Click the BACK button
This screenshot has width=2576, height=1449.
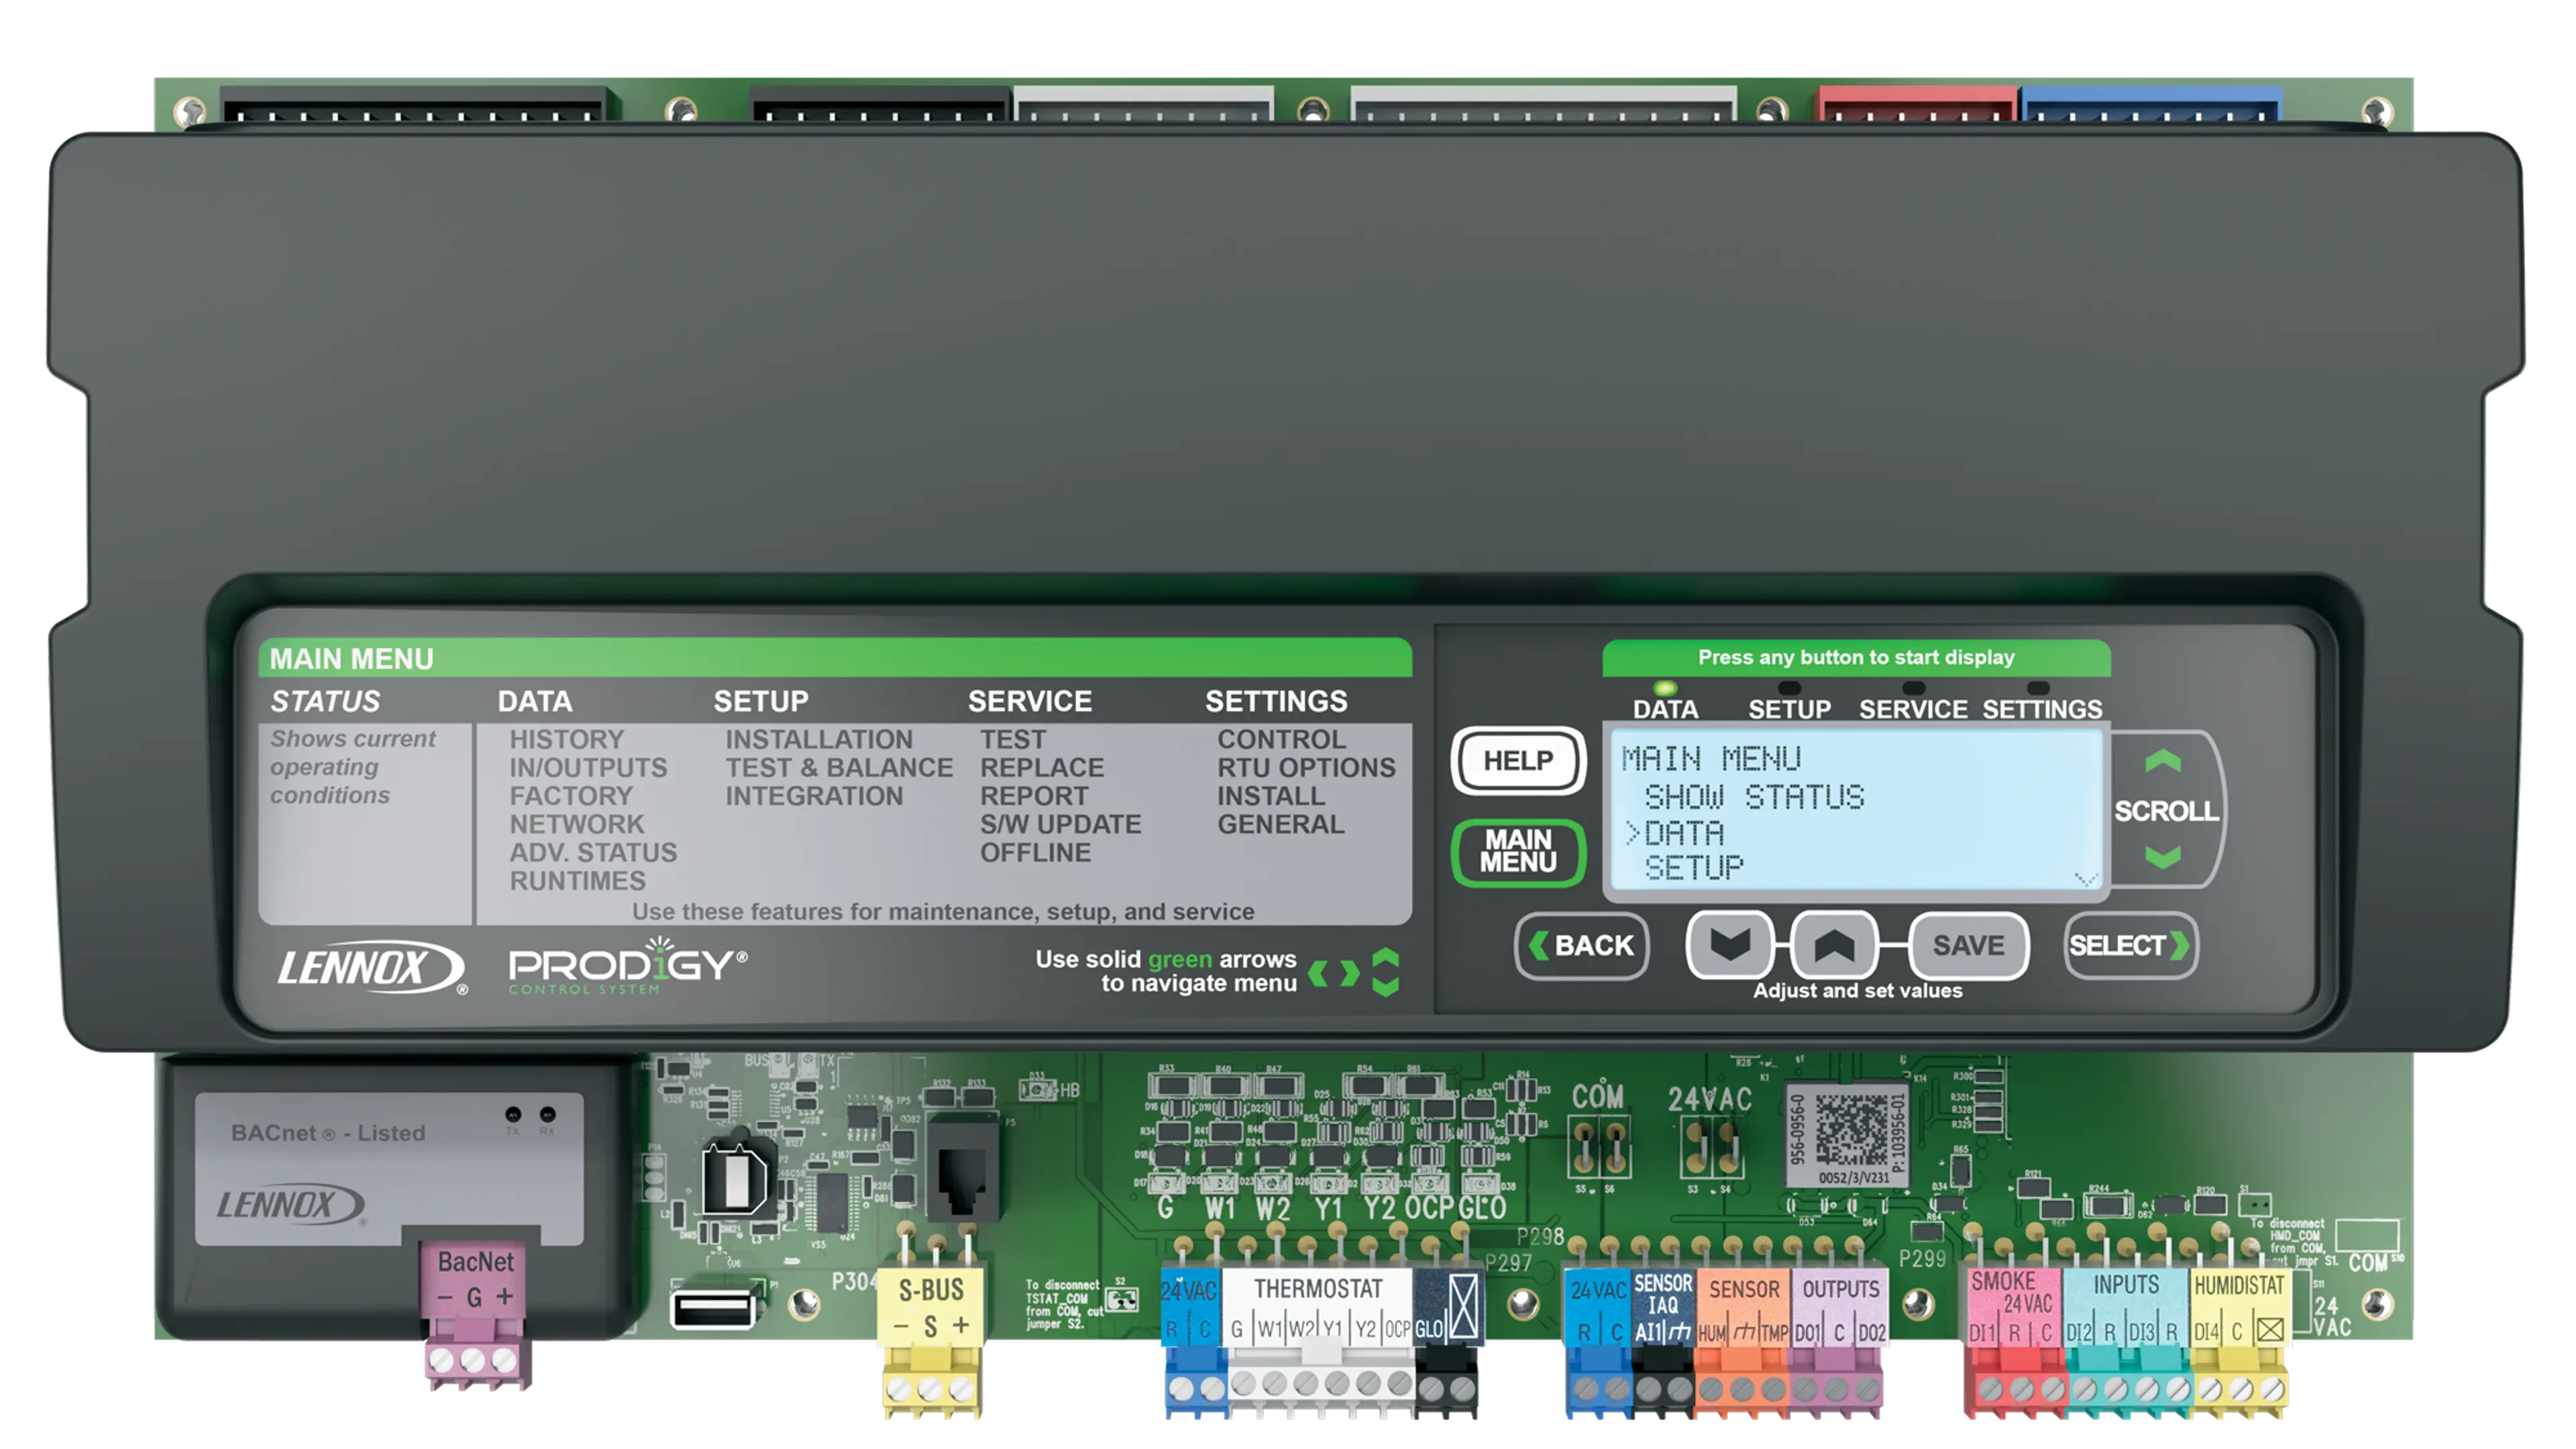[1581, 945]
